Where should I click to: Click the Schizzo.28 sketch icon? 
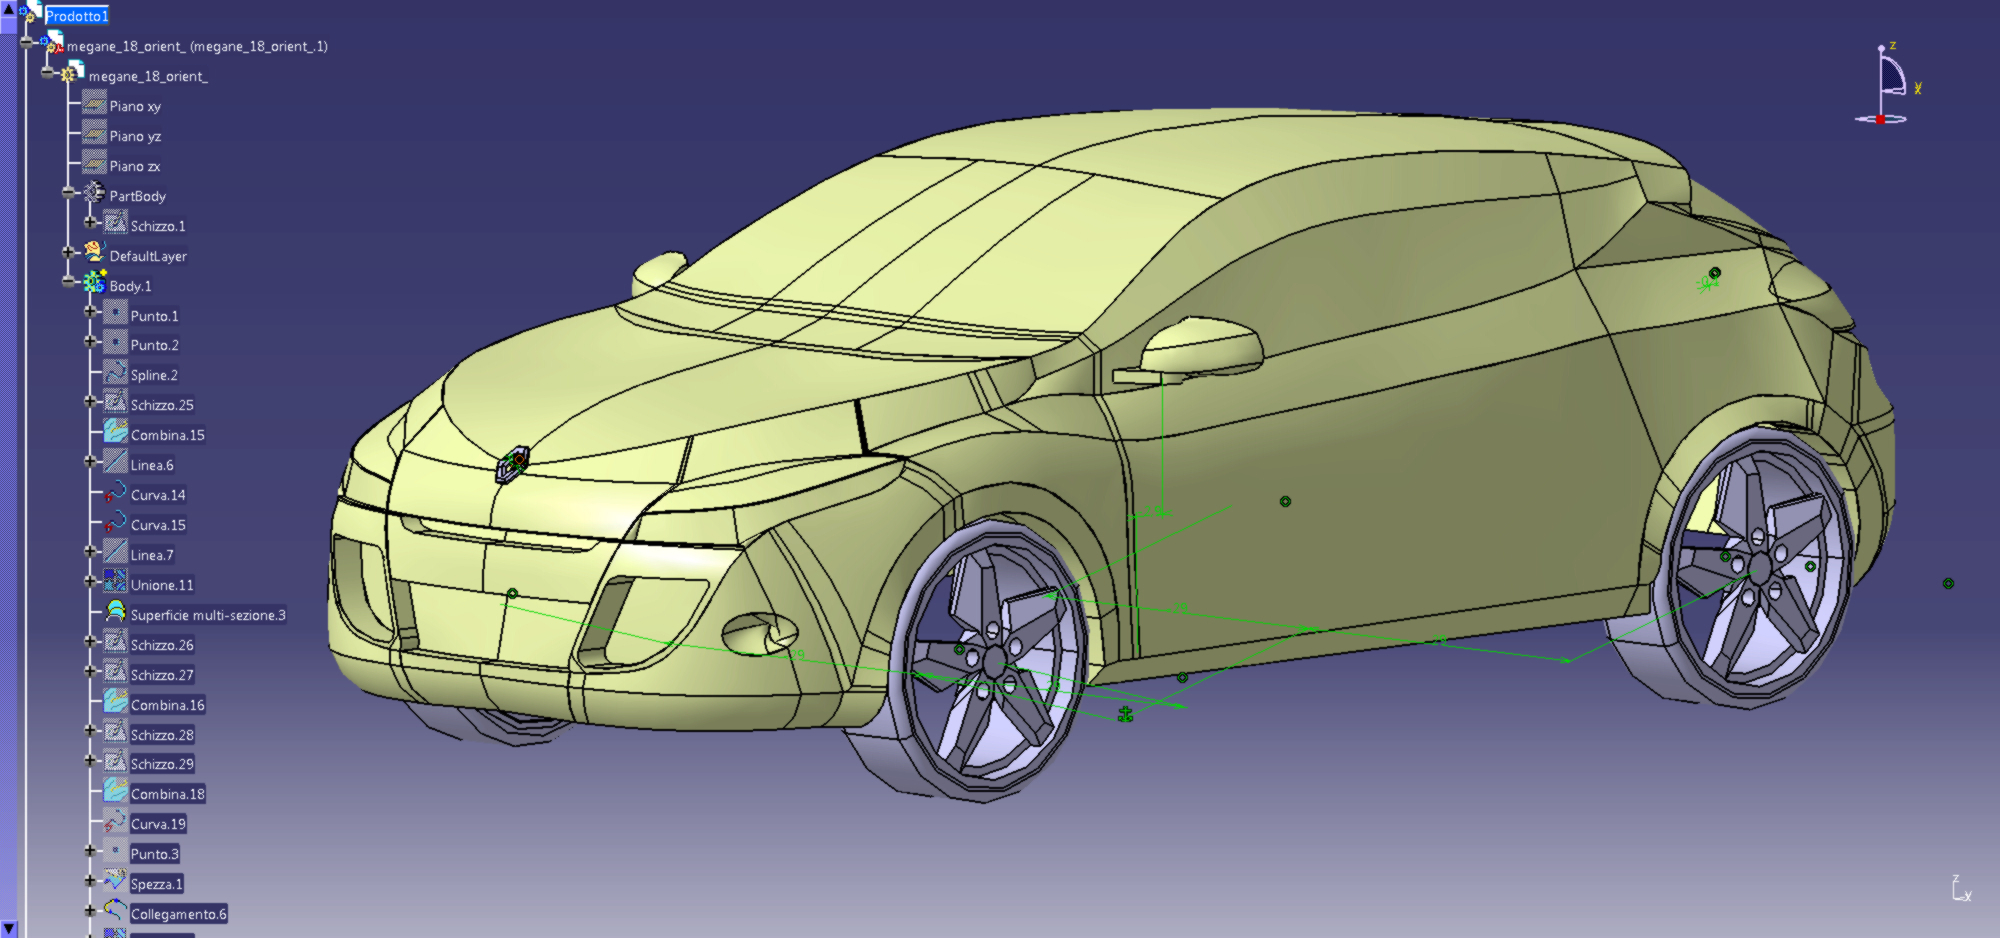tap(116, 731)
